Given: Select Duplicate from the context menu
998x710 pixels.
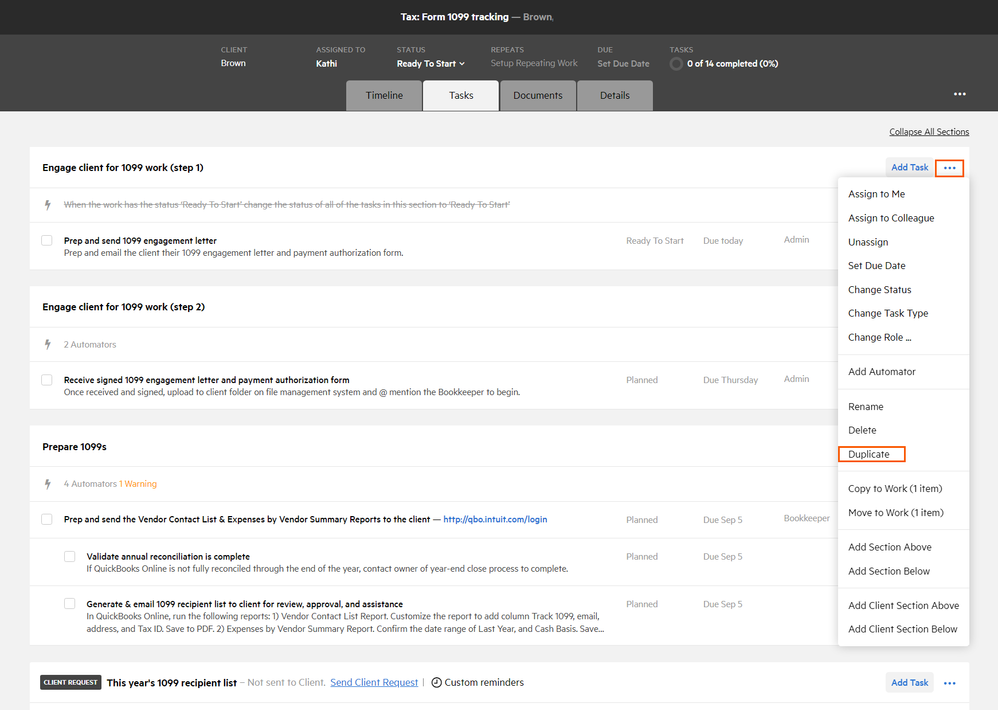Looking at the screenshot, I should [869, 454].
